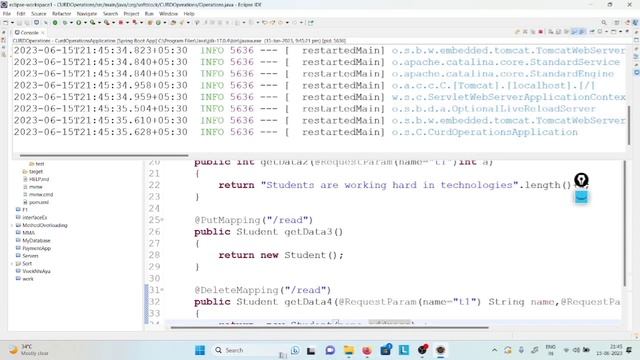Click the CurdOperationsApplication log entry
This screenshot has width=640, height=360.
[484, 132]
